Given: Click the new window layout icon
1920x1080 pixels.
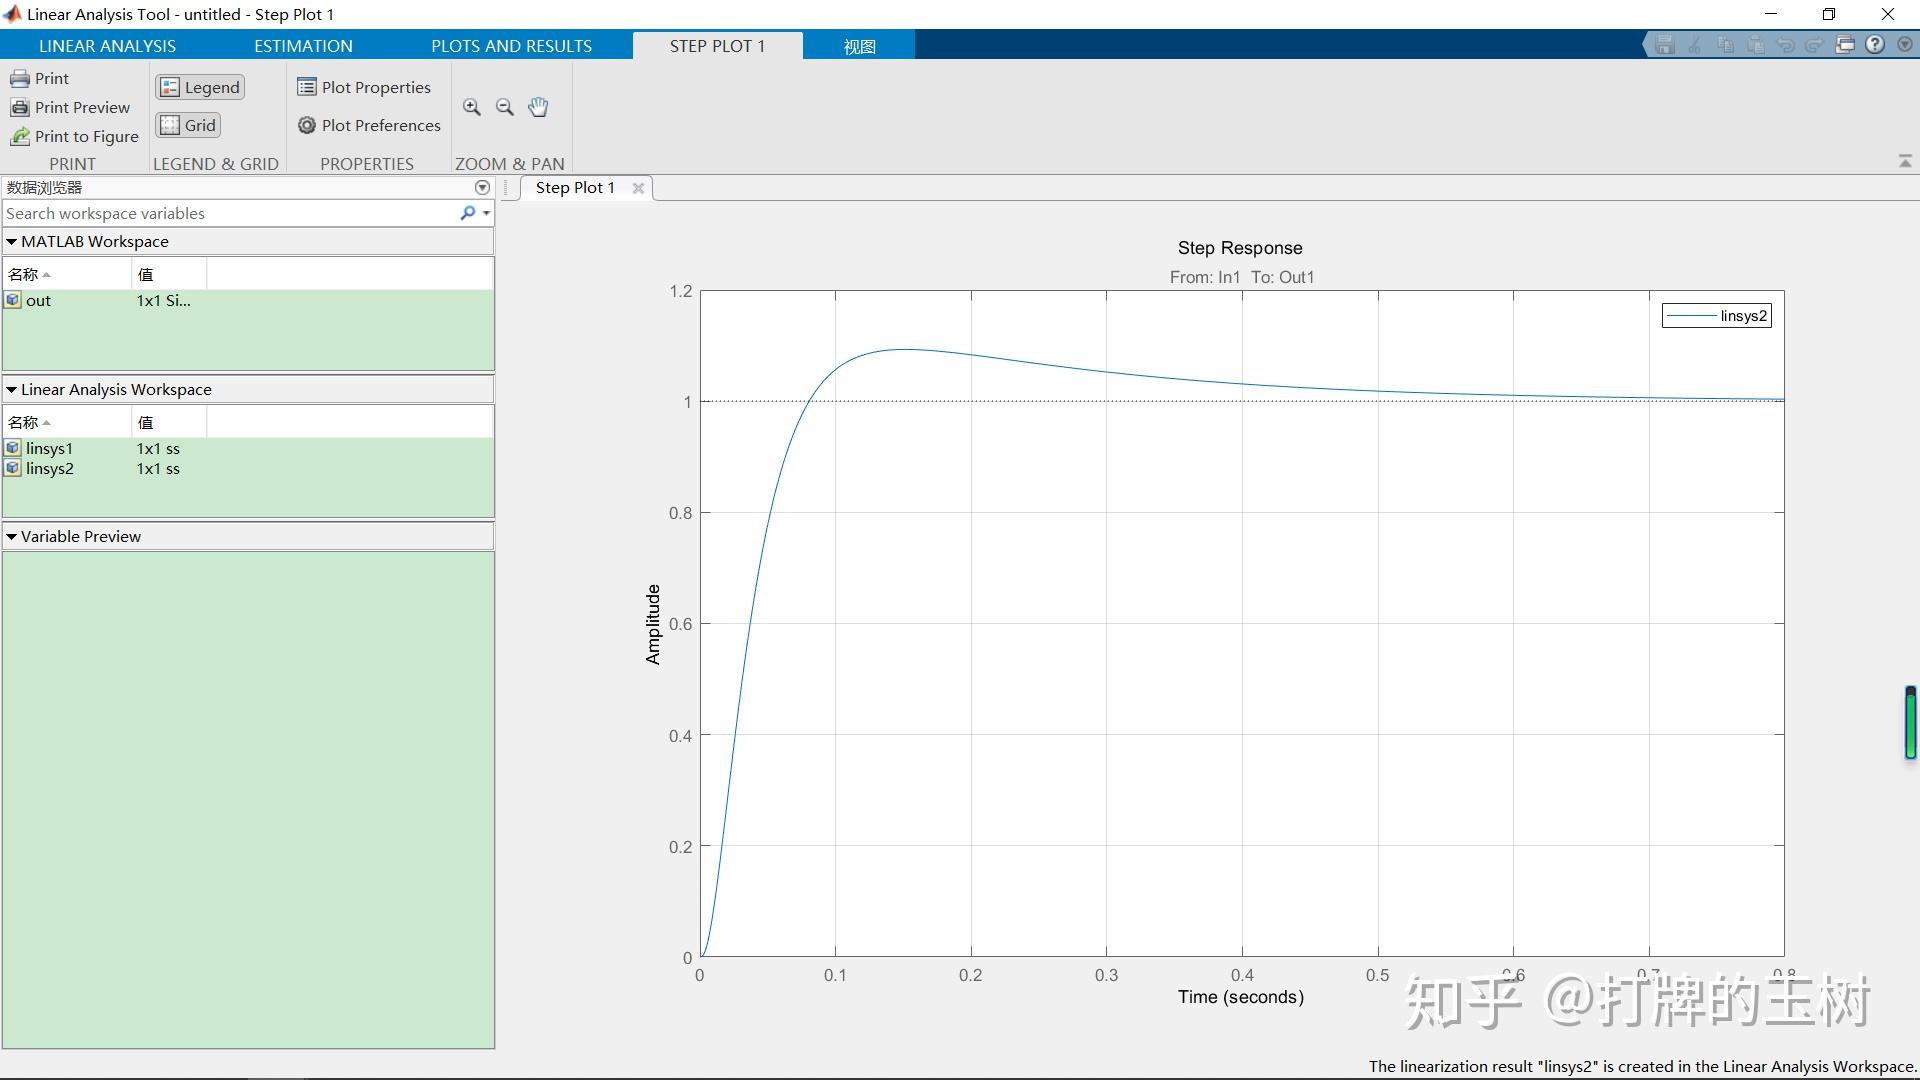Looking at the screenshot, I should click(x=1846, y=44).
